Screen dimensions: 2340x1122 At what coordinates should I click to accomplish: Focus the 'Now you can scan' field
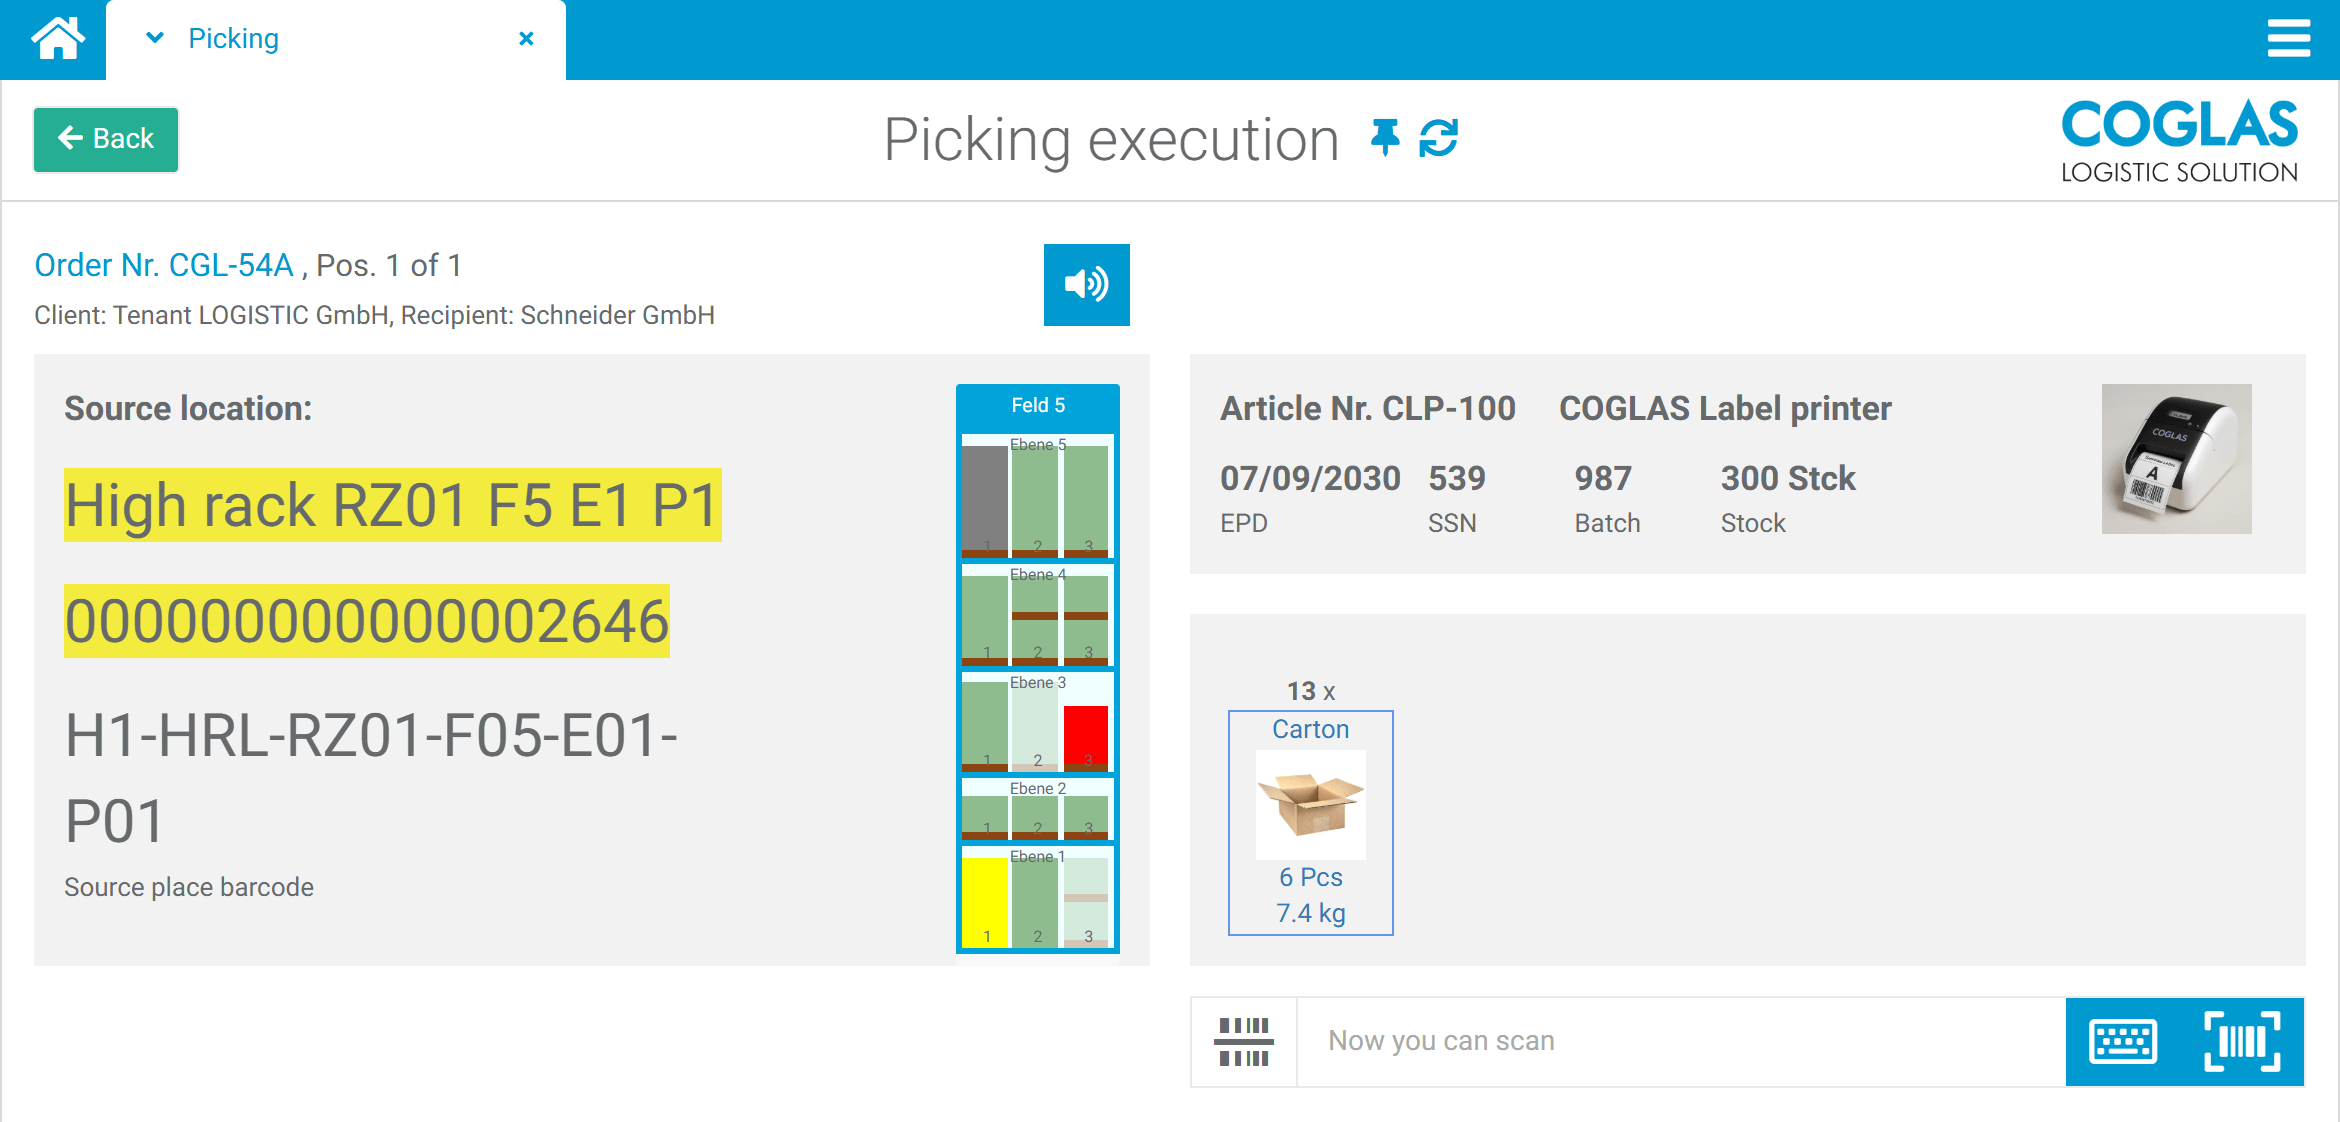[x=1680, y=1041]
